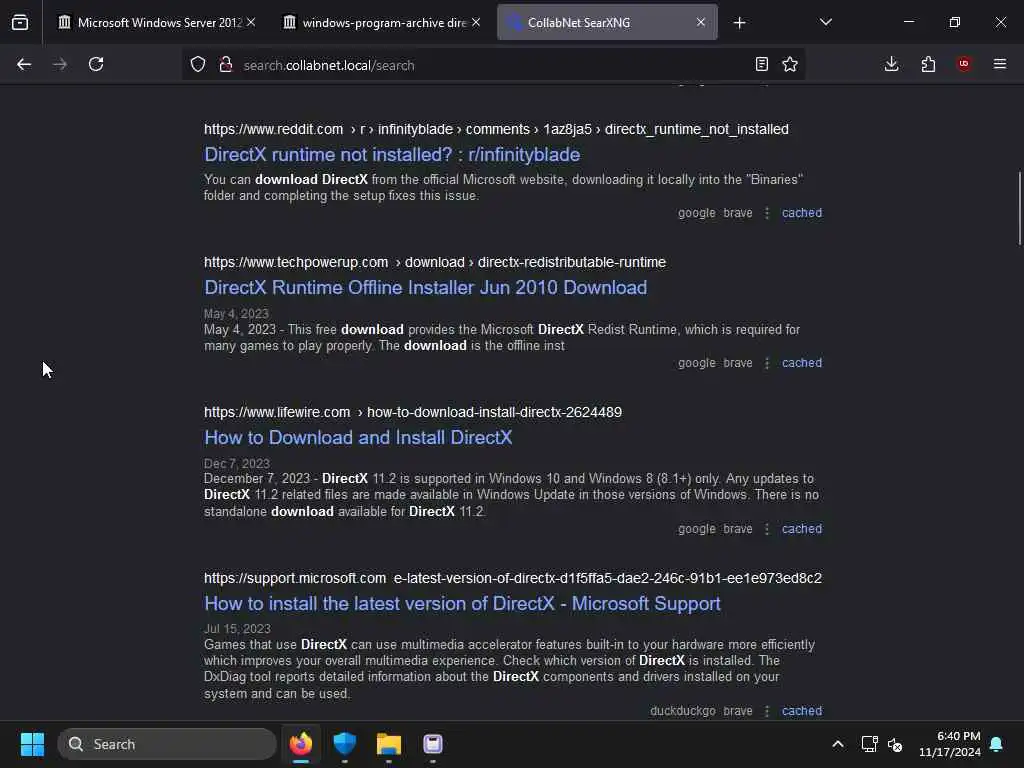Open cached version of reddit result
This screenshot has width=1024, height=768.
802,213
